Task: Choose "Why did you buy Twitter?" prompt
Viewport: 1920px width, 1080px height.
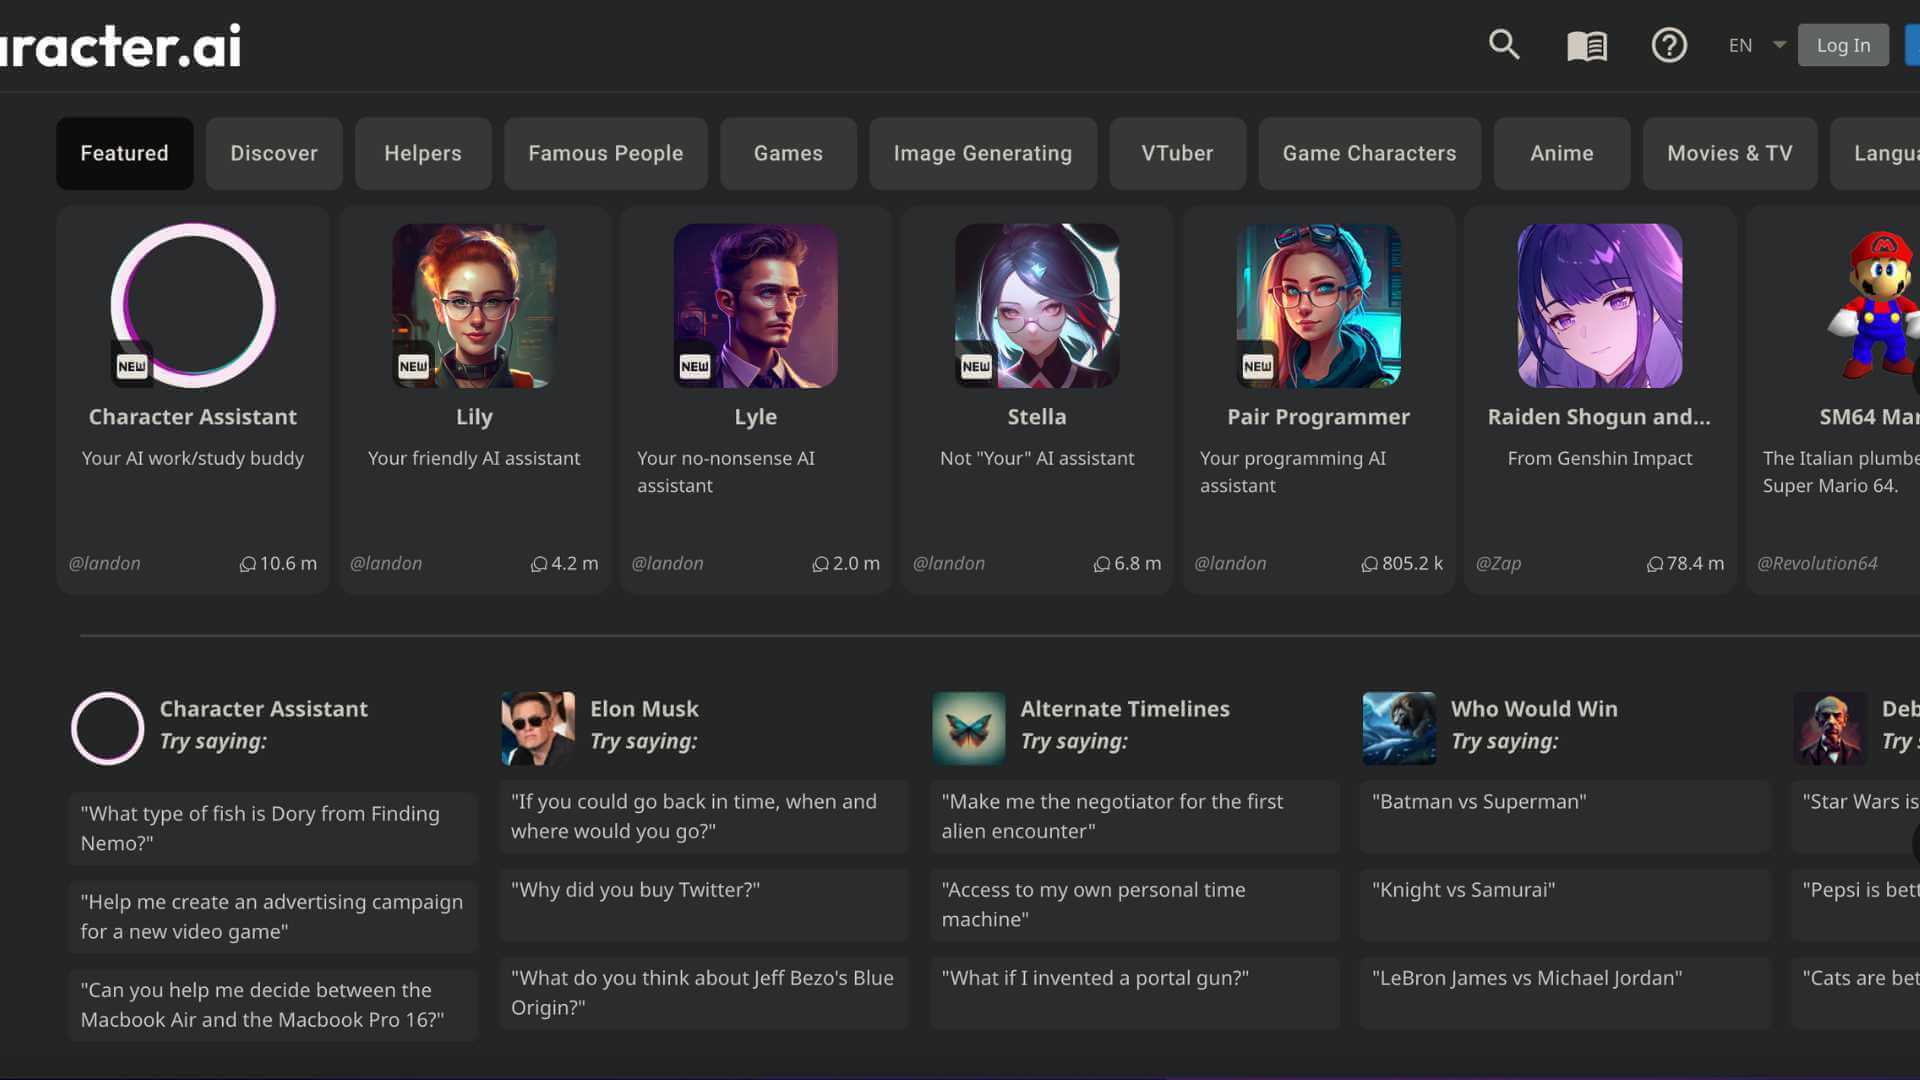Action: click(635, 890)
